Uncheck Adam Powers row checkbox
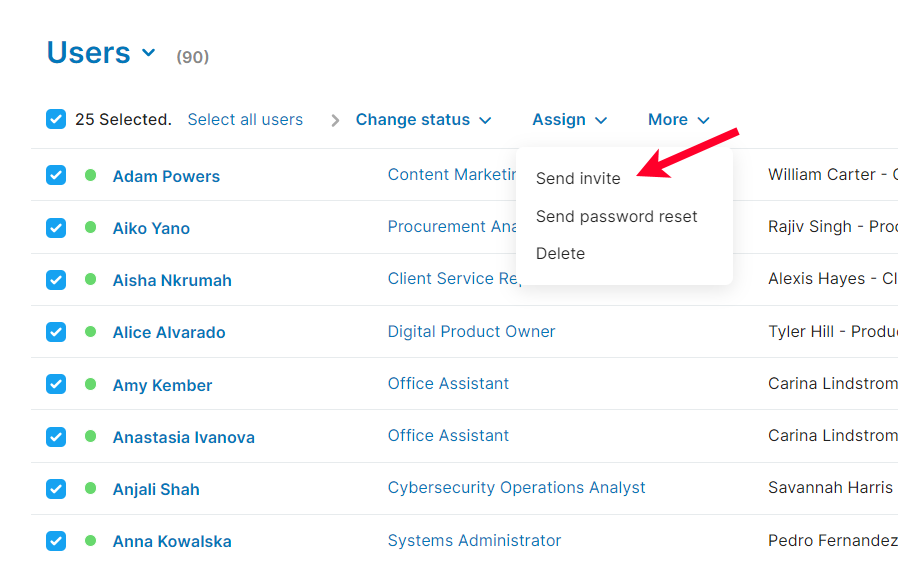 click(56, 175)
